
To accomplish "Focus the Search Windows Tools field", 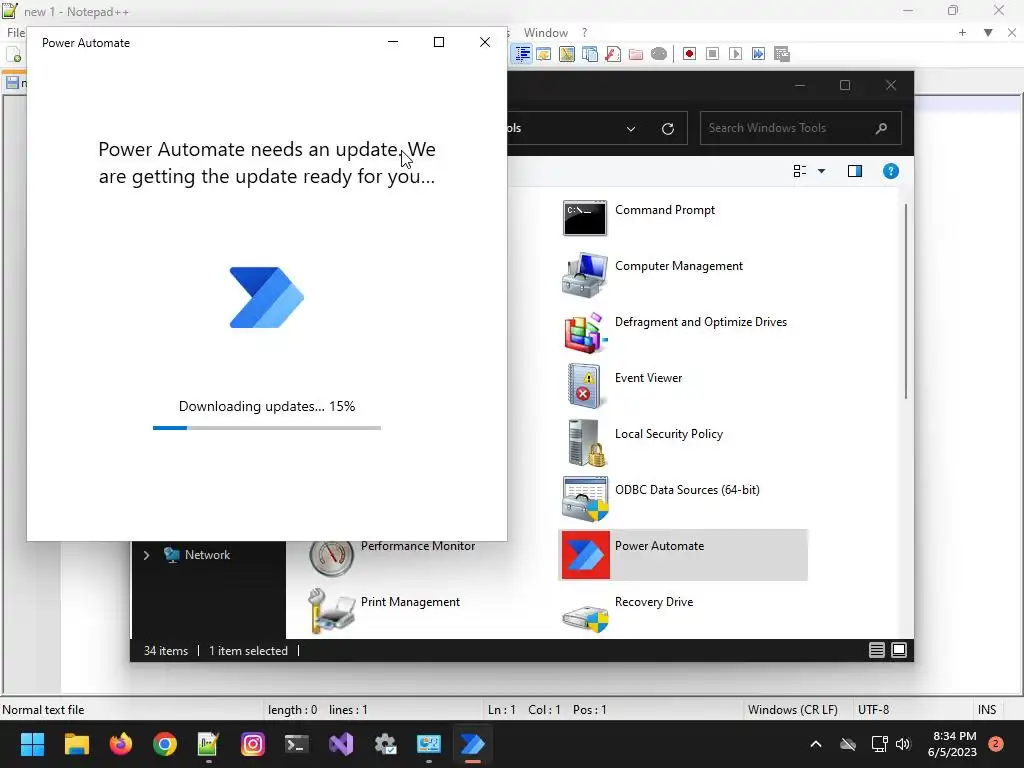I will pyautogui.click(x=801, y=129).
